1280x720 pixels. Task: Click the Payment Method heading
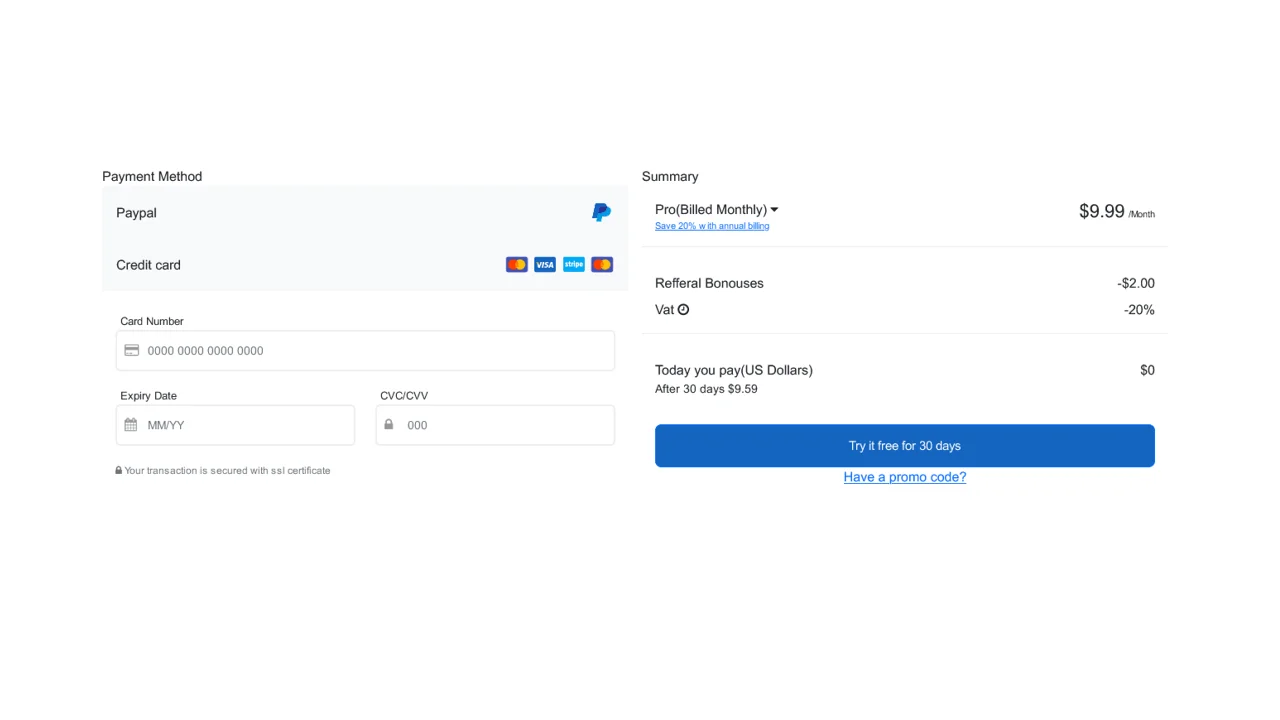(152, 176)
